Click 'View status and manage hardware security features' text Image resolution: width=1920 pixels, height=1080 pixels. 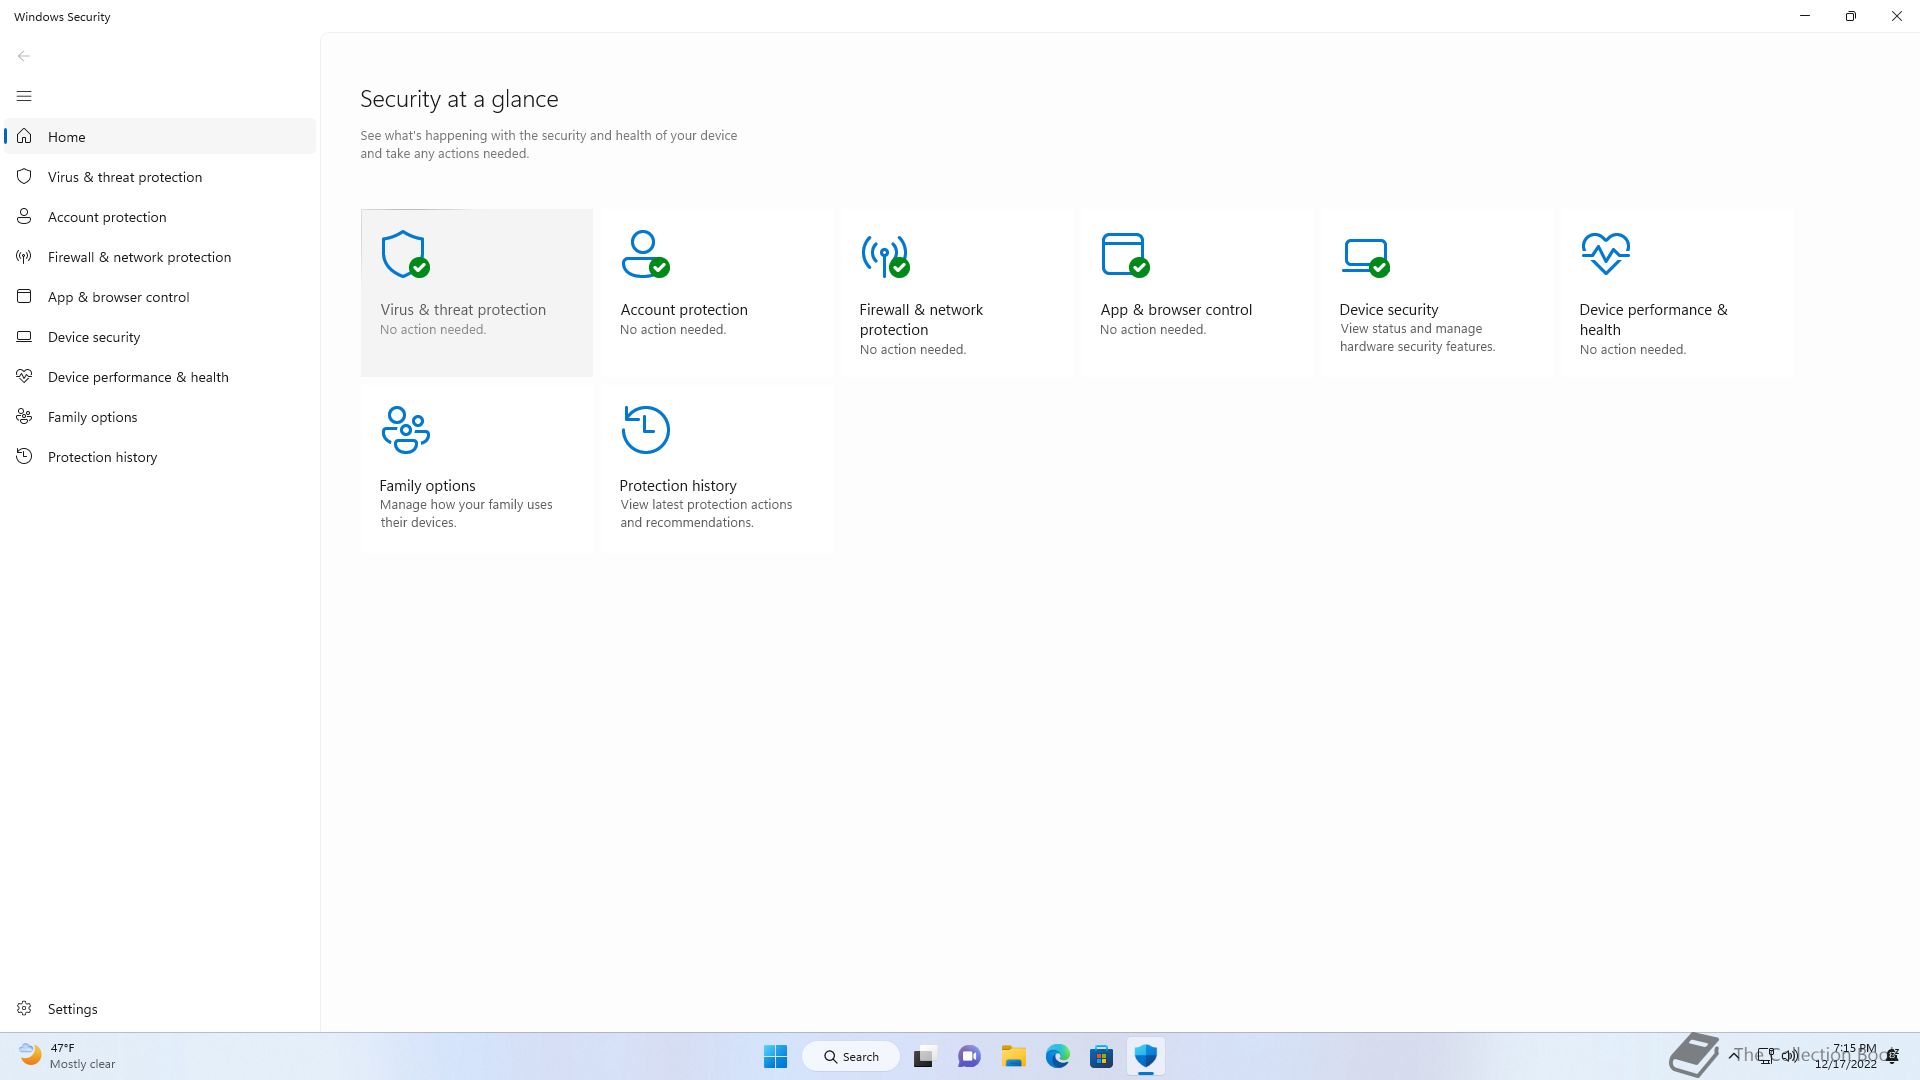tap(1417, 338)
